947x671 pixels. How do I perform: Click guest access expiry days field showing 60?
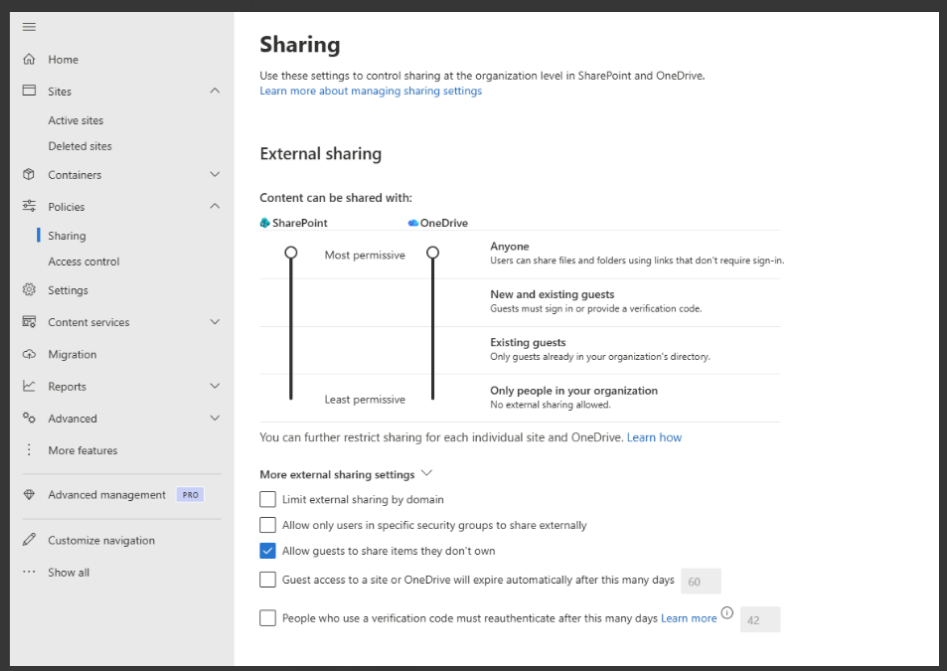coord(701,582)
